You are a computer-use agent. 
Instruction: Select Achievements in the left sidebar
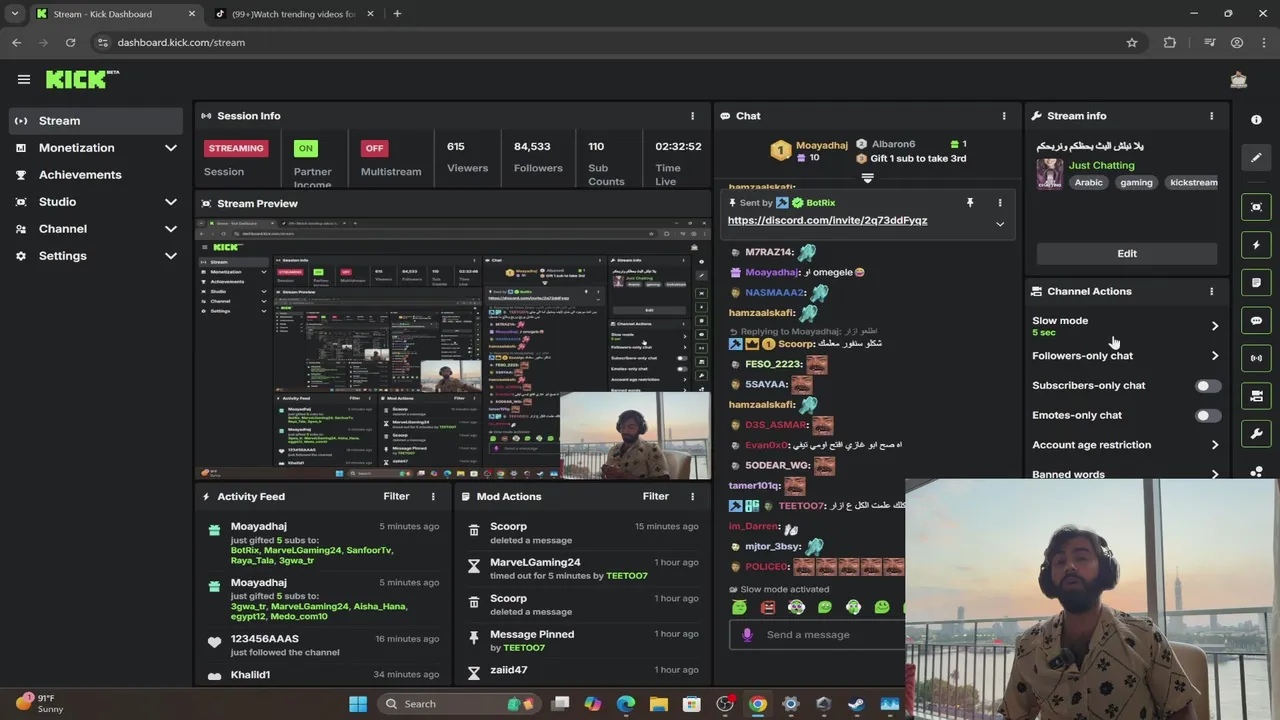[x=96, y=175]
